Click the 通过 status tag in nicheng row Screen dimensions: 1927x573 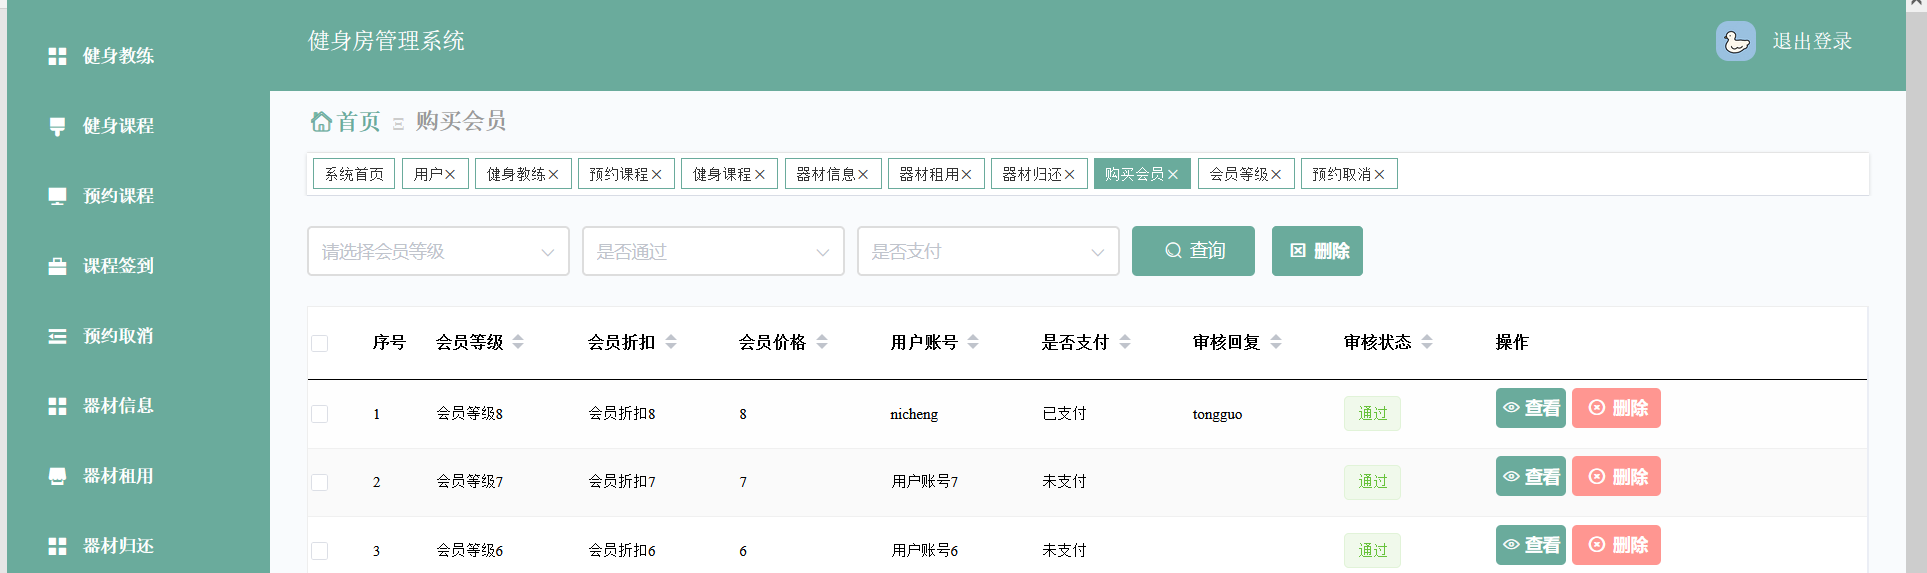[1372, 414]
